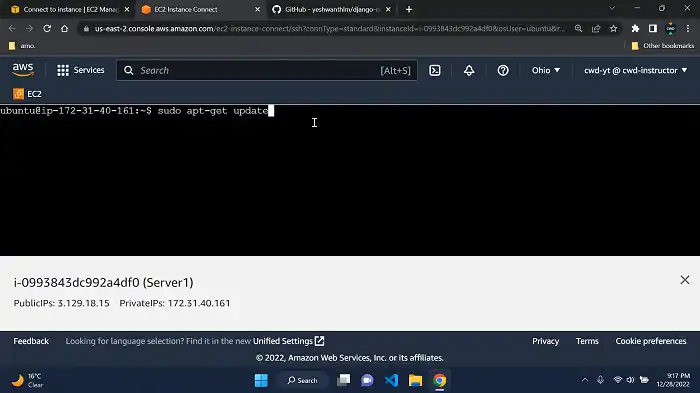The width and height of the screenshot is (700, 393).
Task: Close the EC2 Instance Connect tab
Action: (x=257, y=9)
